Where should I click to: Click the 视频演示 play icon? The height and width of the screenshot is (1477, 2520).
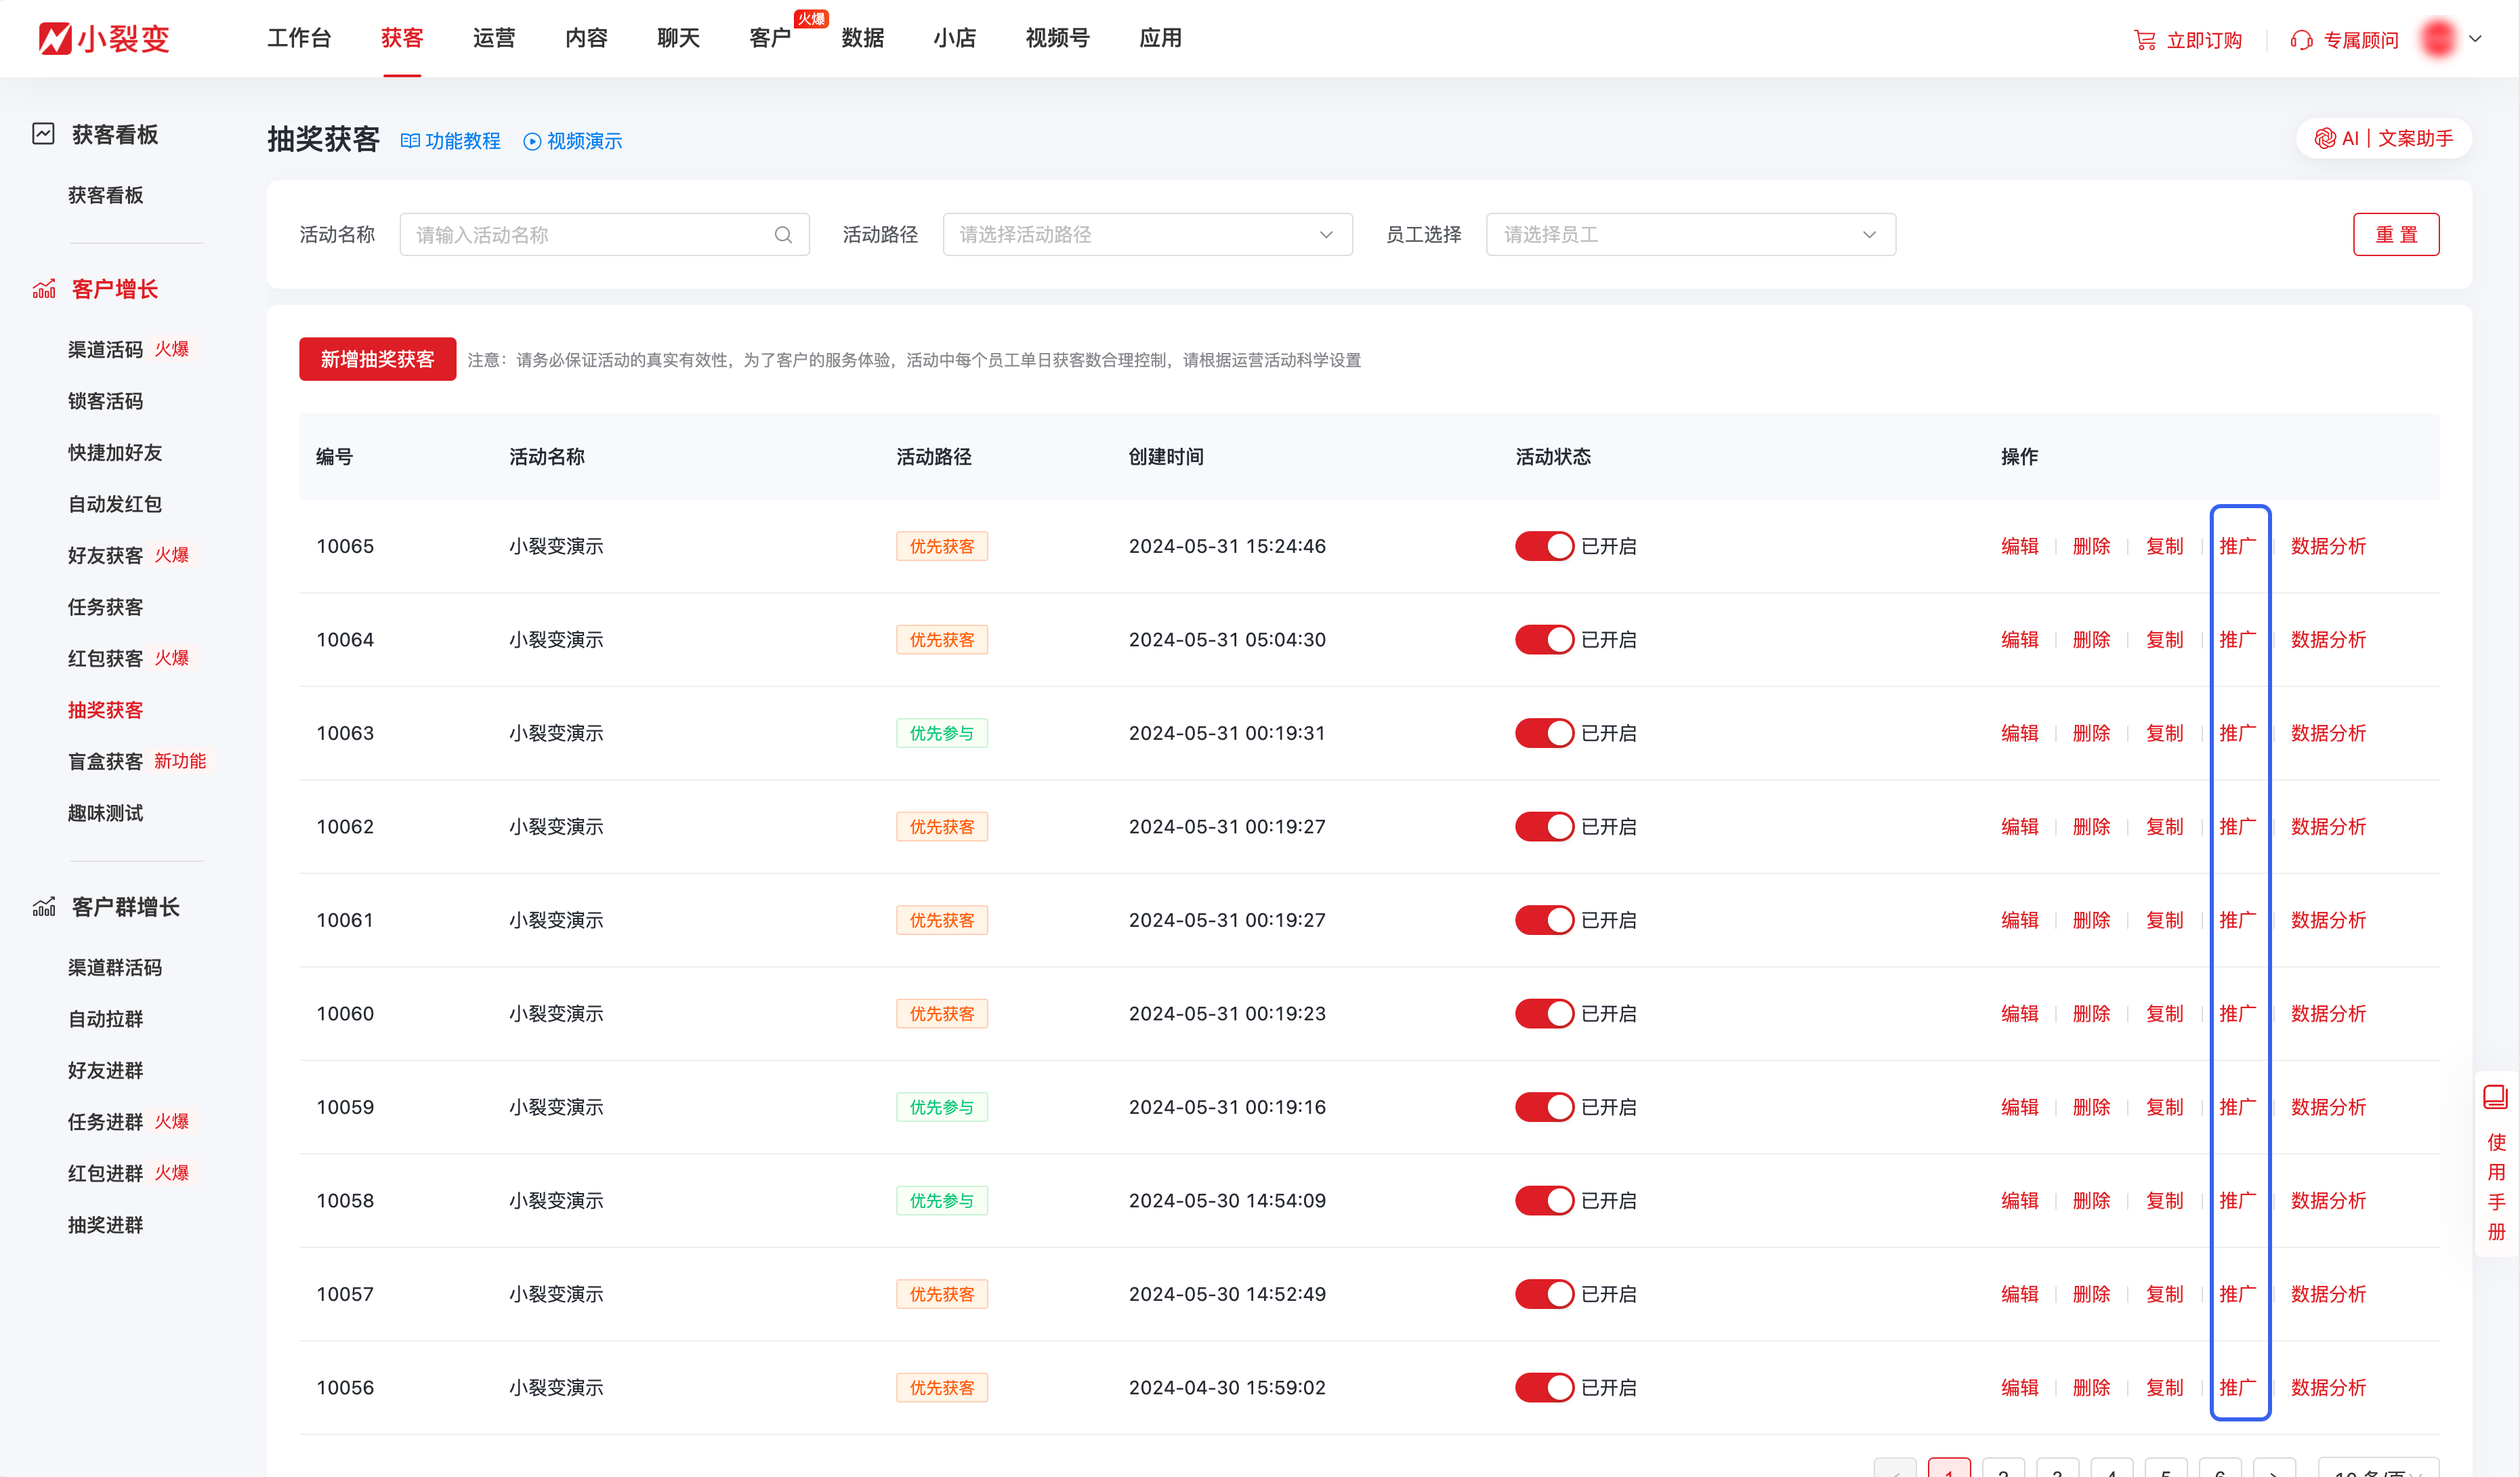[x=532, y=142]
